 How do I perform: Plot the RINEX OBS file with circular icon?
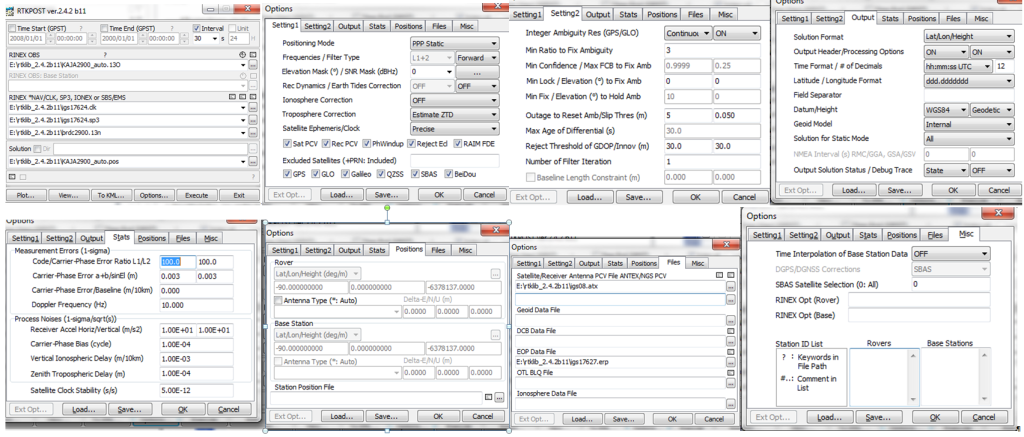coord(242,56)
